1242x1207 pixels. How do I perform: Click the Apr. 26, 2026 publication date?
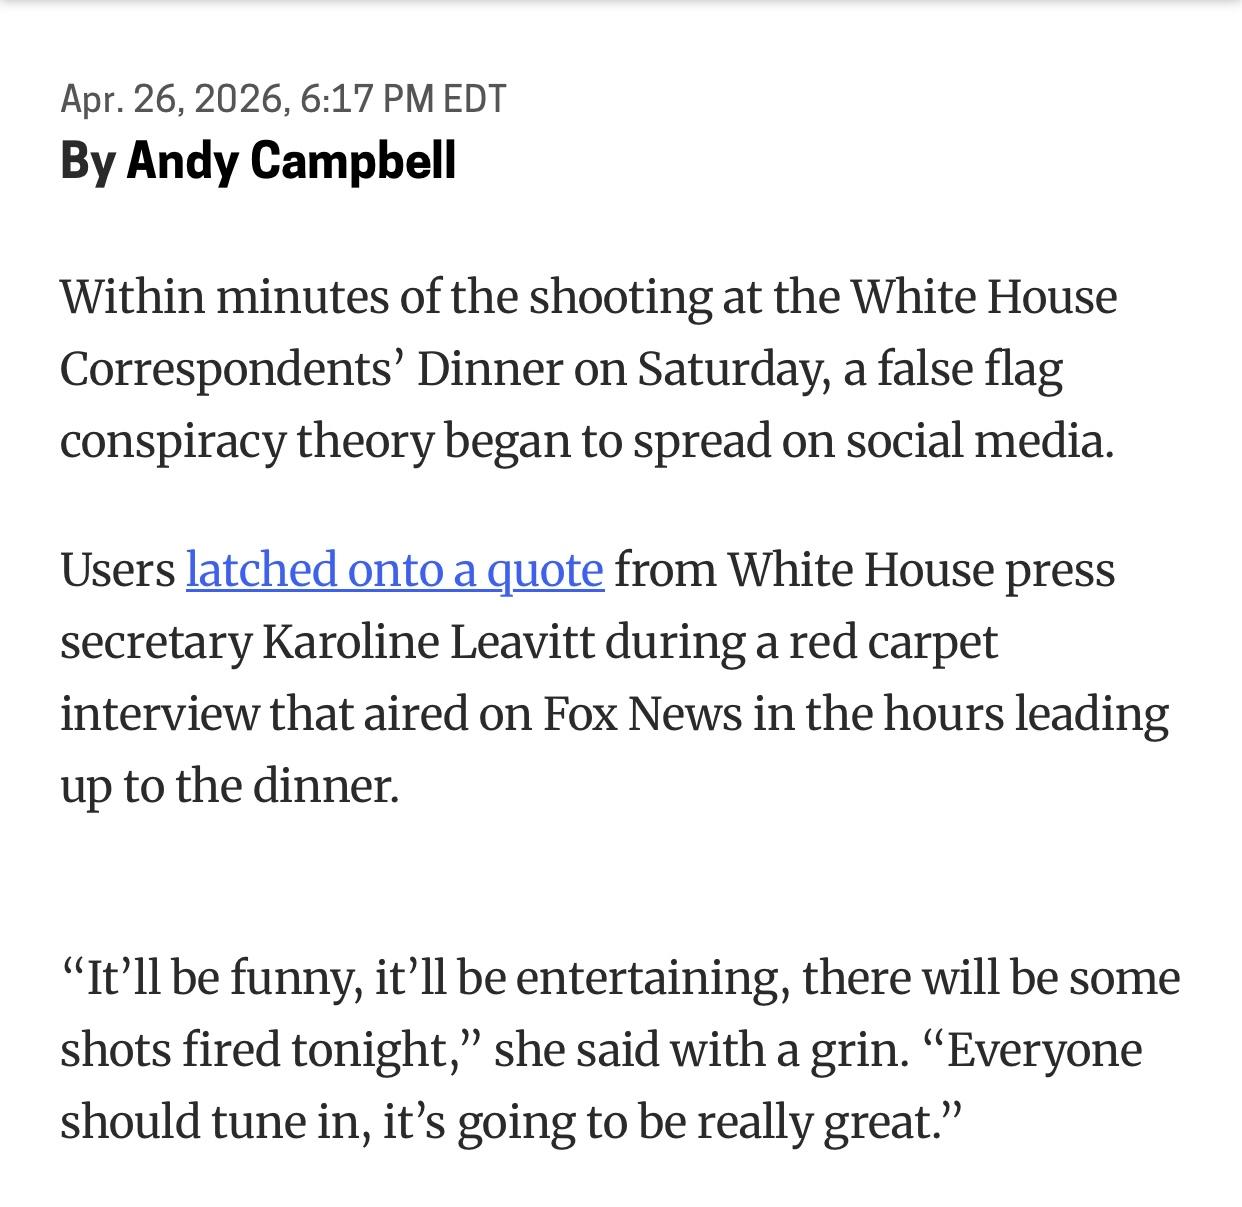click(x=174, y=98)
